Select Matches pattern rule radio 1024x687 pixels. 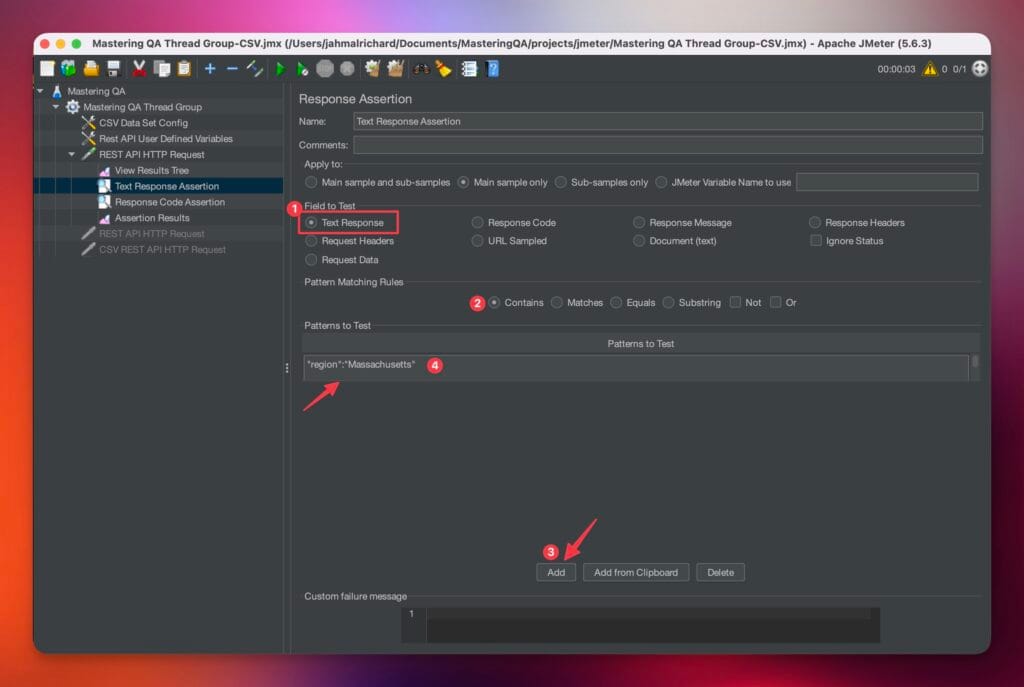[x=556, y=302]
